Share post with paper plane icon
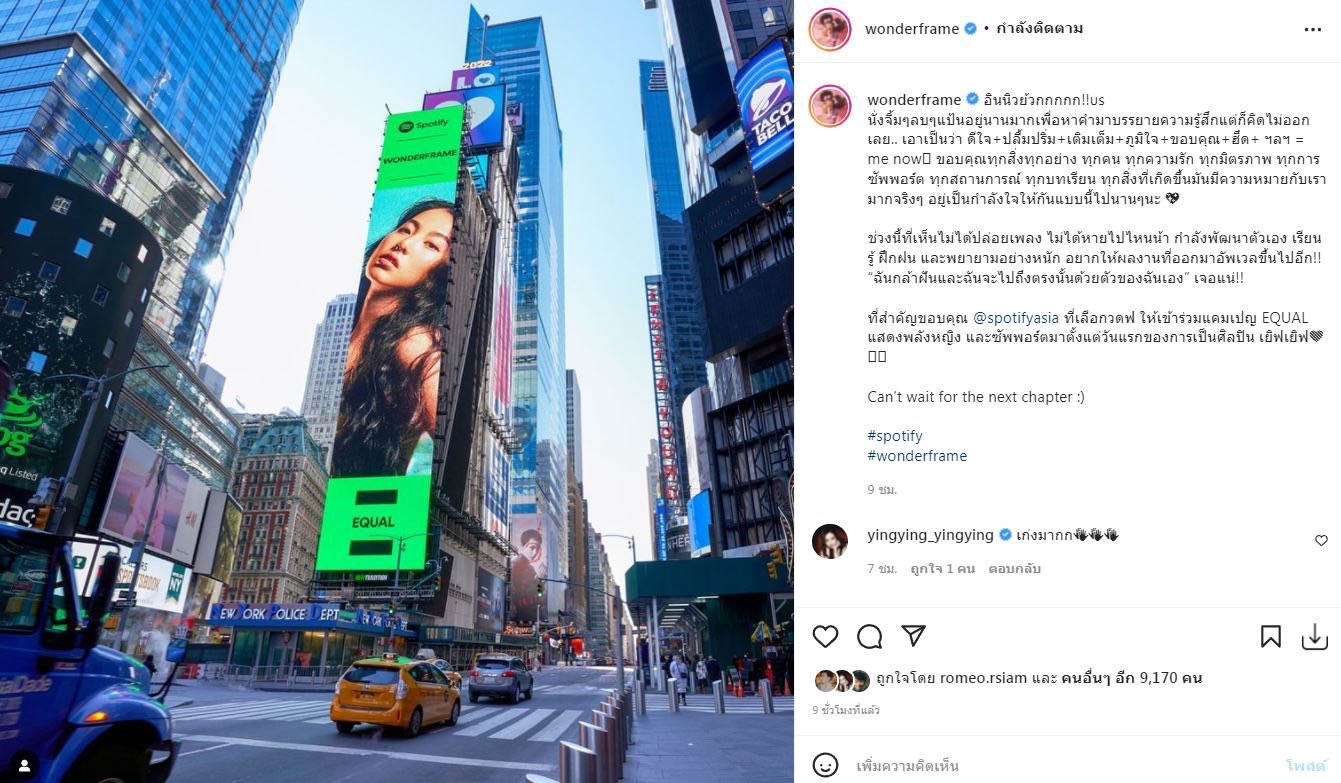This screenshot has width=1341, height=783. click(913, 636)
